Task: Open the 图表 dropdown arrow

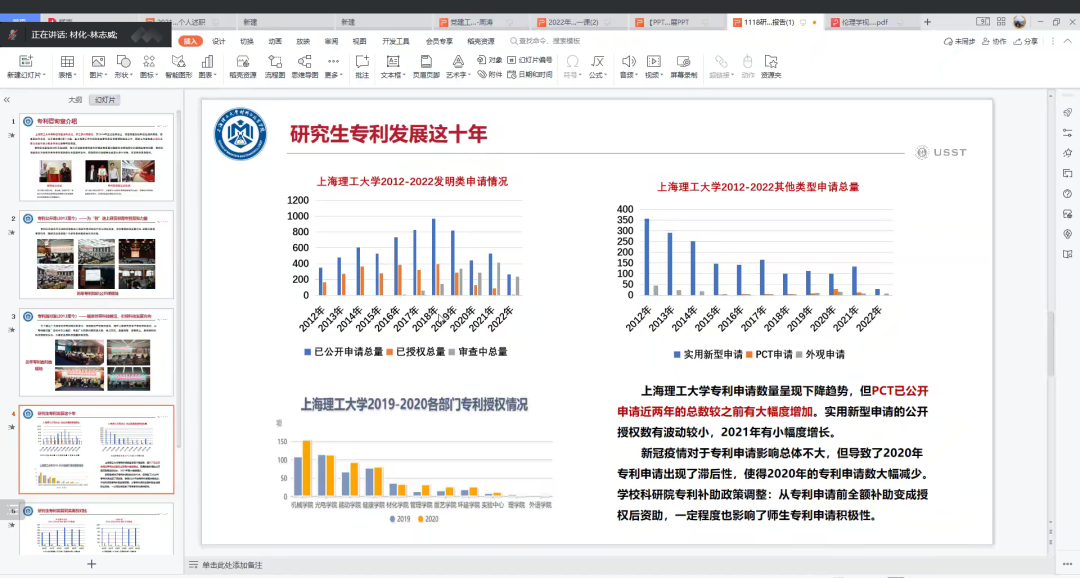Action: (x=216, y=75)
